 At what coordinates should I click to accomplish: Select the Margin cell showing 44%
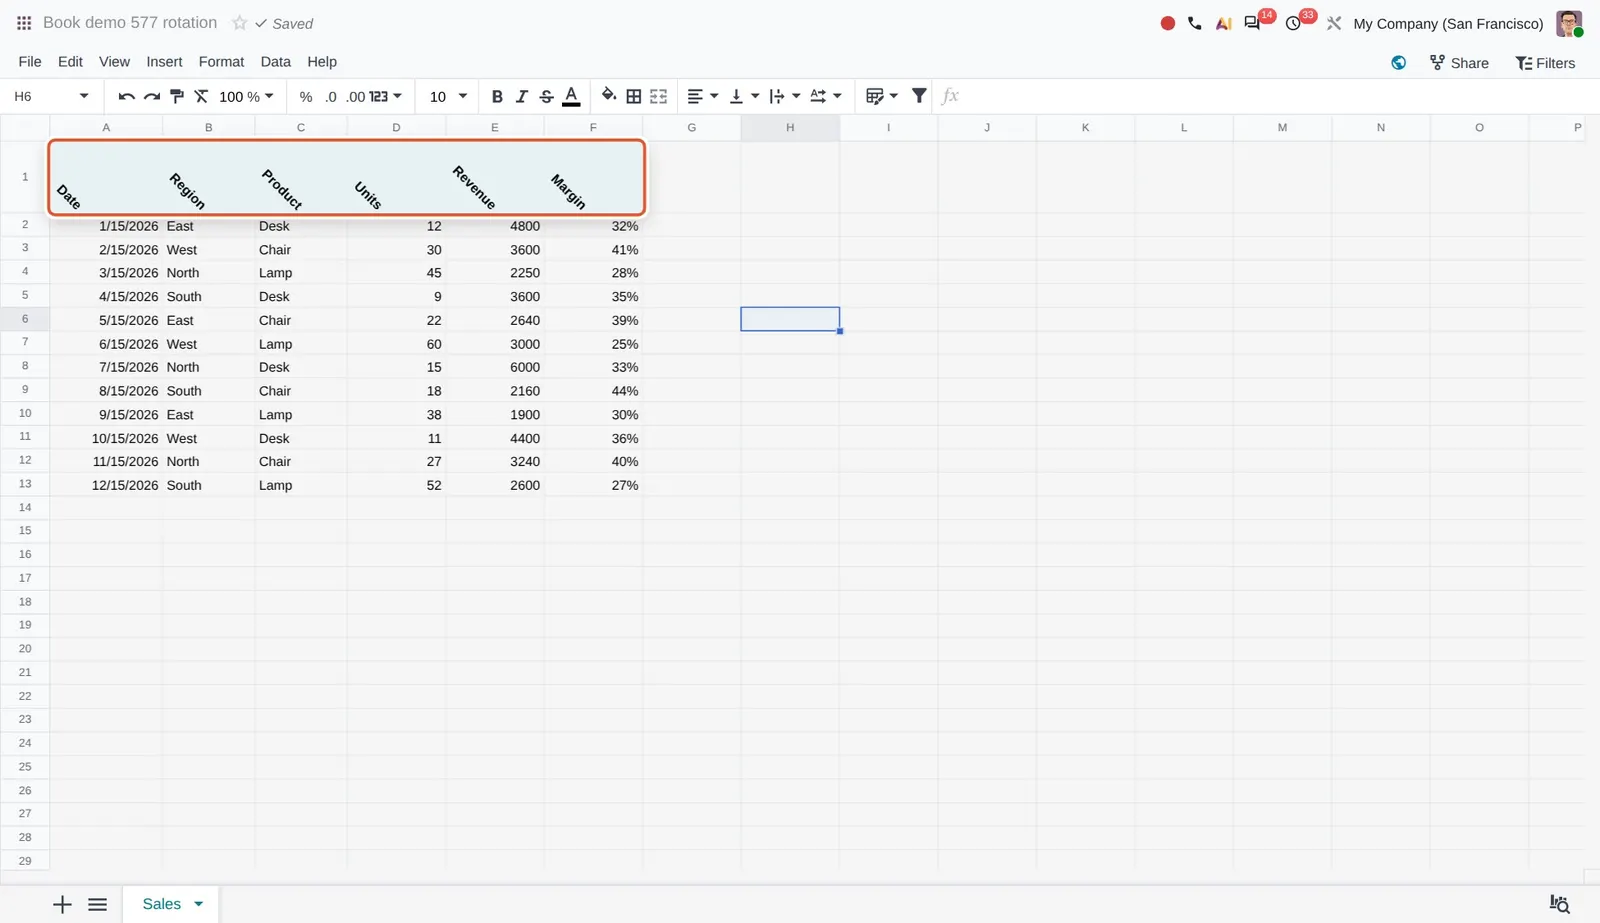(x=594, y=391)
